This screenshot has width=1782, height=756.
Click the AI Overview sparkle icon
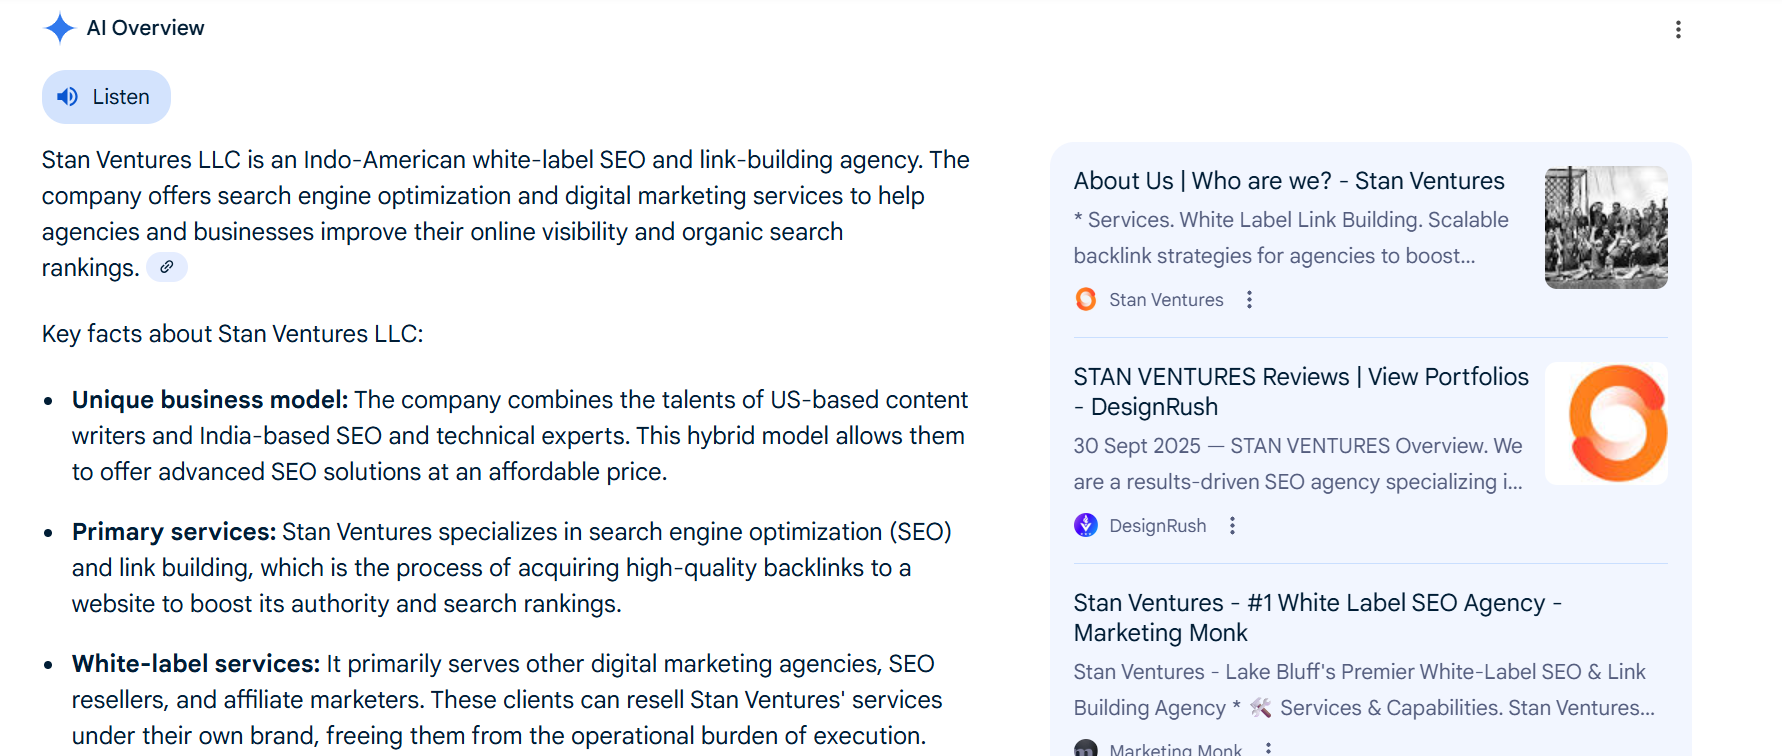[60, 28]
